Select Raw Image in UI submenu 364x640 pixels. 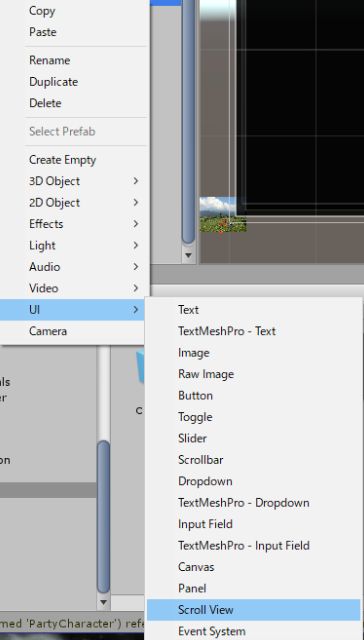(x=206, y=374)
